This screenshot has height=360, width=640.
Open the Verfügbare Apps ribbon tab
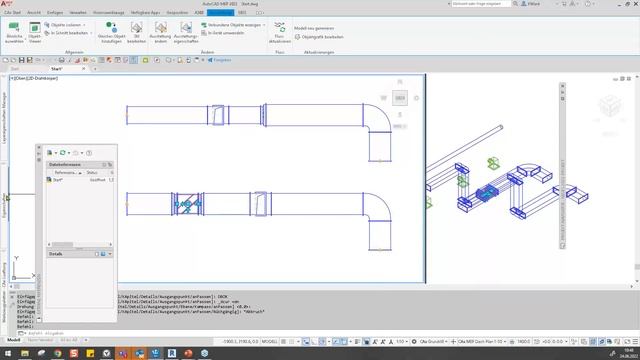tap(145, 13)
